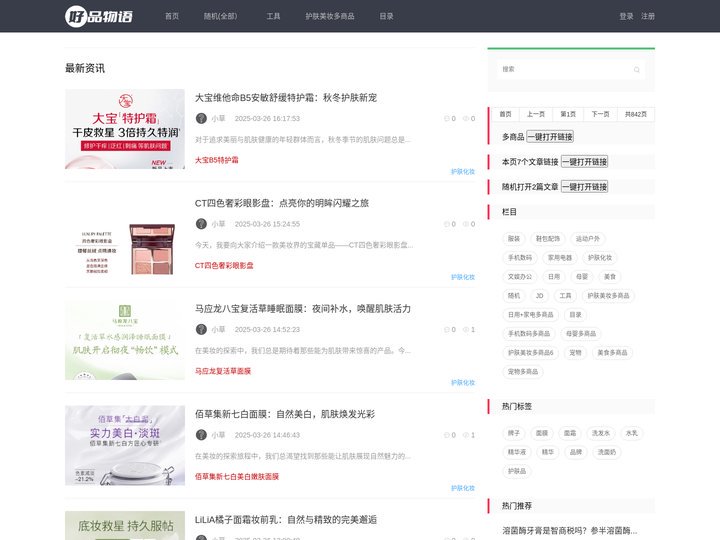Screen dimensions: 720x540
Task: Click view count icon on 大宝维他命B5 article
Action: pos(466,118)
